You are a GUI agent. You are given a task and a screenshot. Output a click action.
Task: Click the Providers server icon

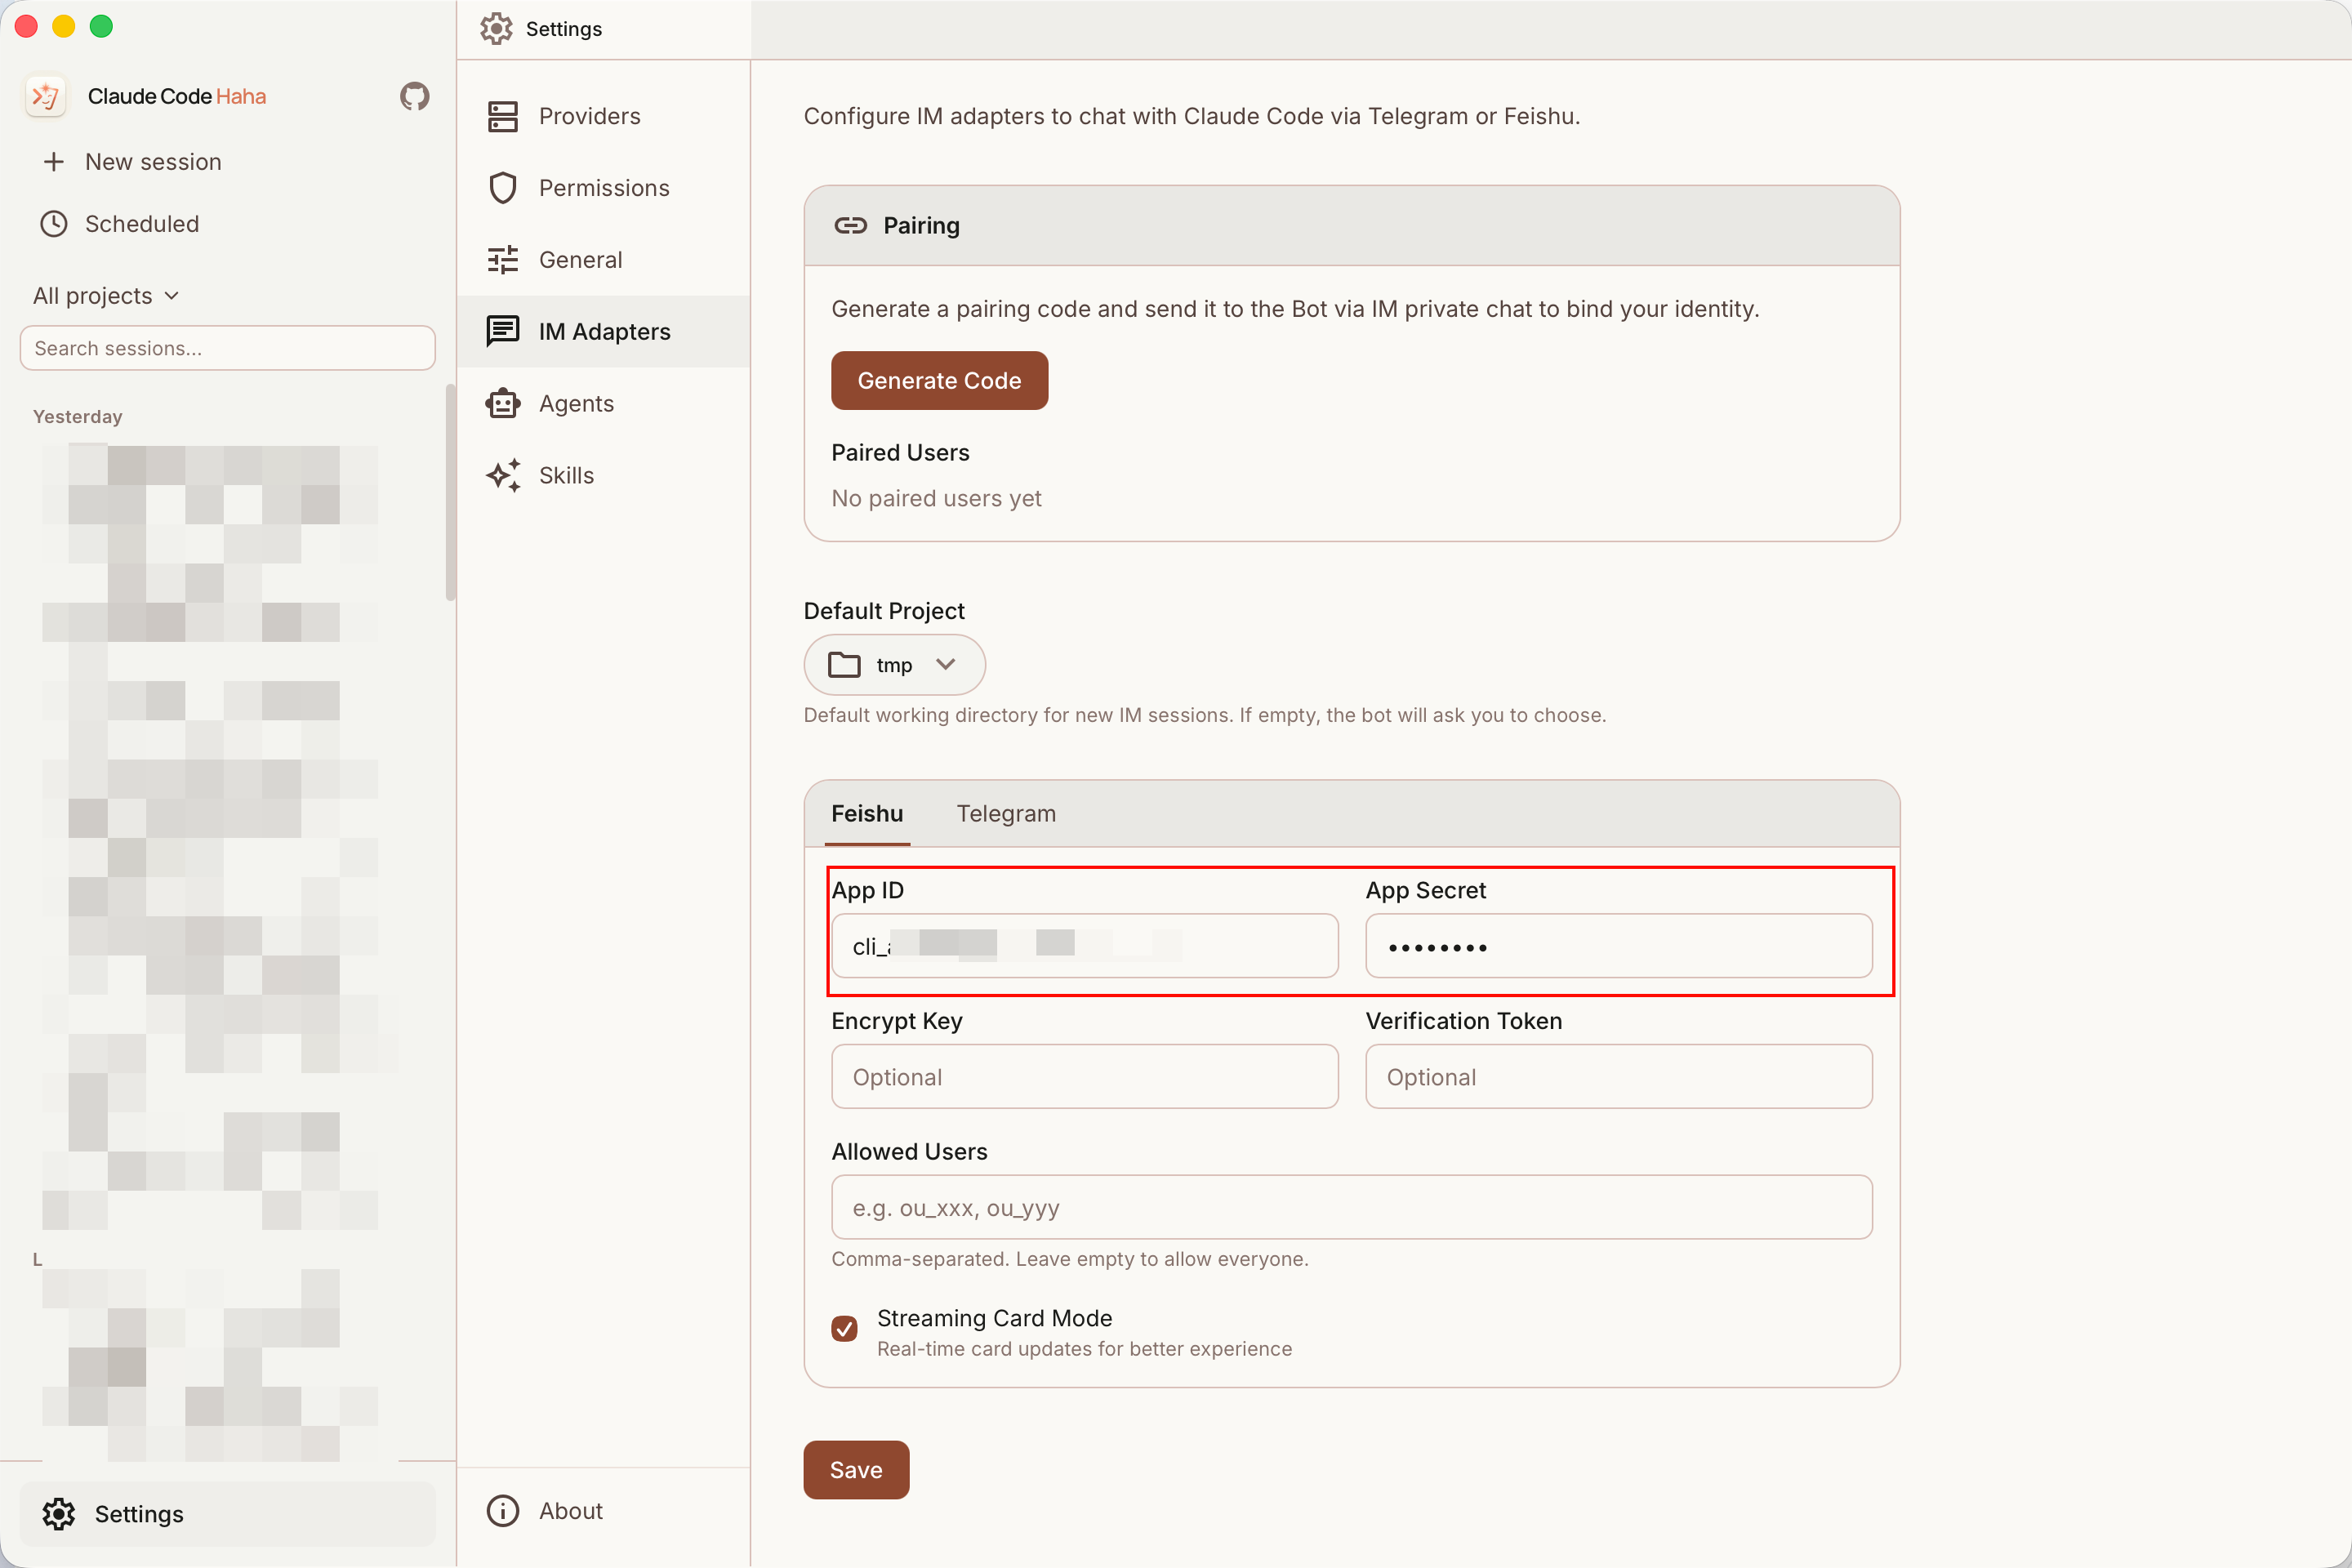point(502,116)
